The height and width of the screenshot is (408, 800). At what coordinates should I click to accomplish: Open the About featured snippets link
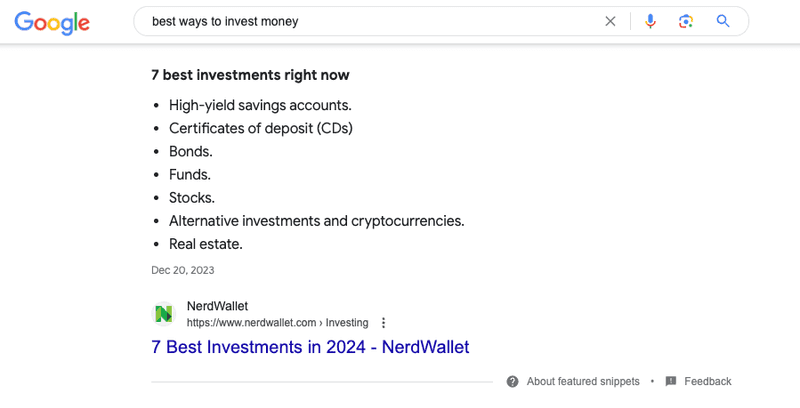pos(583,381)
